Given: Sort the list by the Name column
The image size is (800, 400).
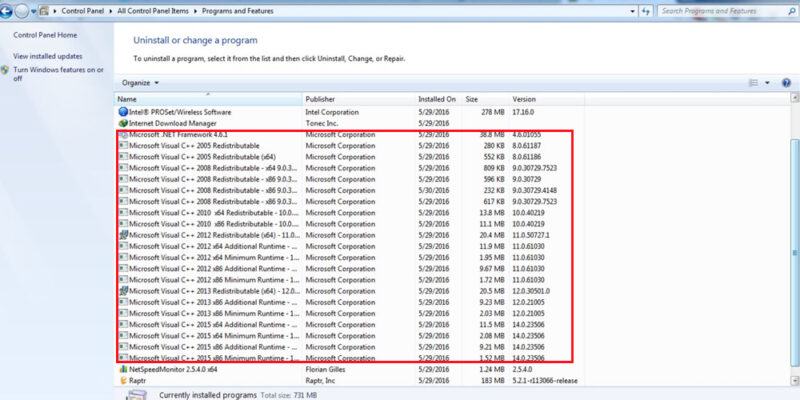Looking at the screenshot, I should pos(209,99).
